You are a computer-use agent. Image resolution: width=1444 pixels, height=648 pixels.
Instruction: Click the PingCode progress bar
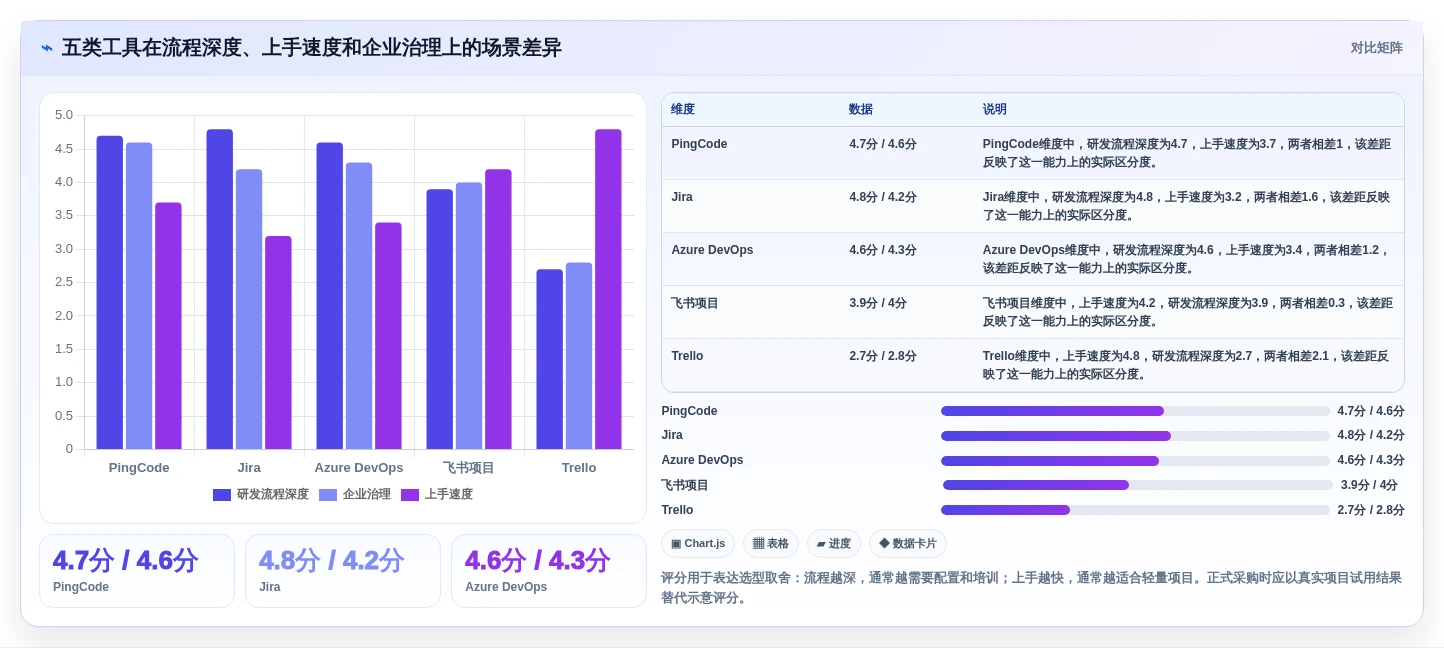pyautogui.click(x=1135, y=411)
